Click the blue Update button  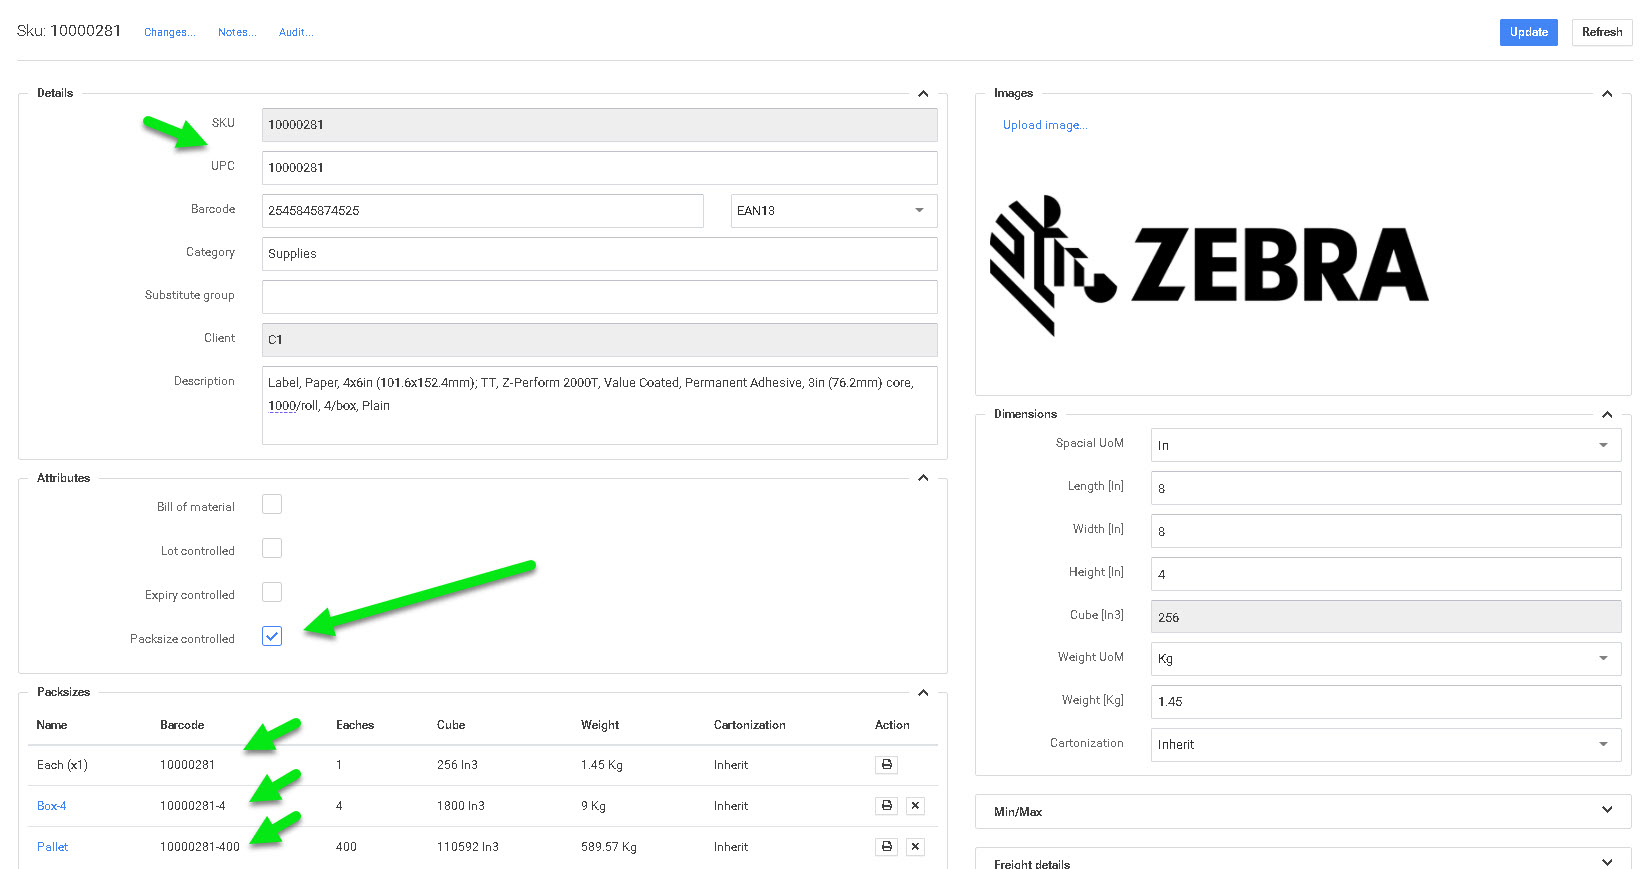coord(1528,32)
